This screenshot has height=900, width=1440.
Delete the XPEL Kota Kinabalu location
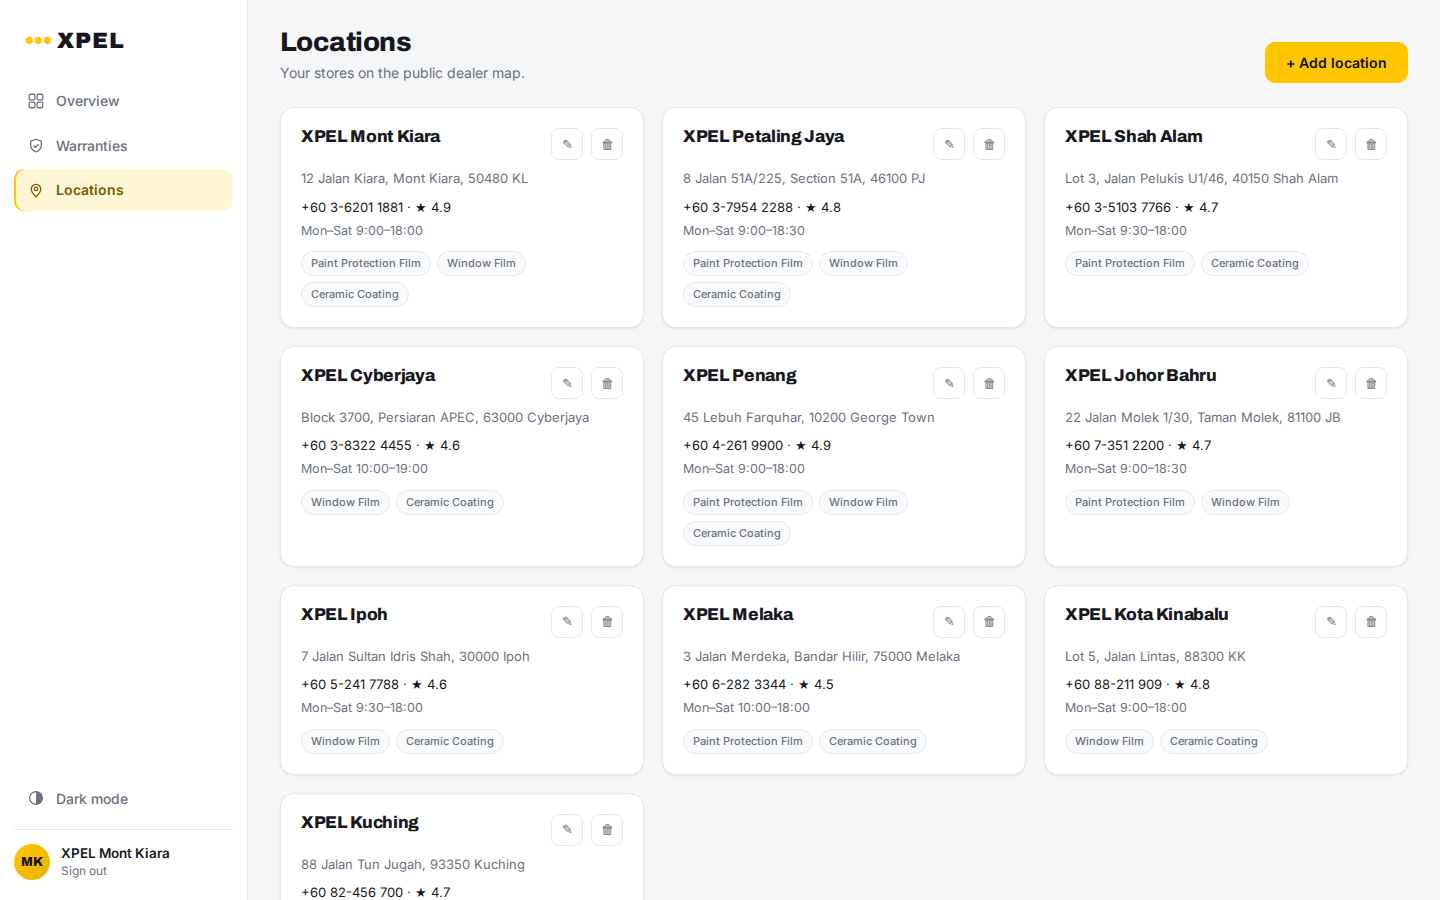pyautogui.click(x=1371, y=622)
